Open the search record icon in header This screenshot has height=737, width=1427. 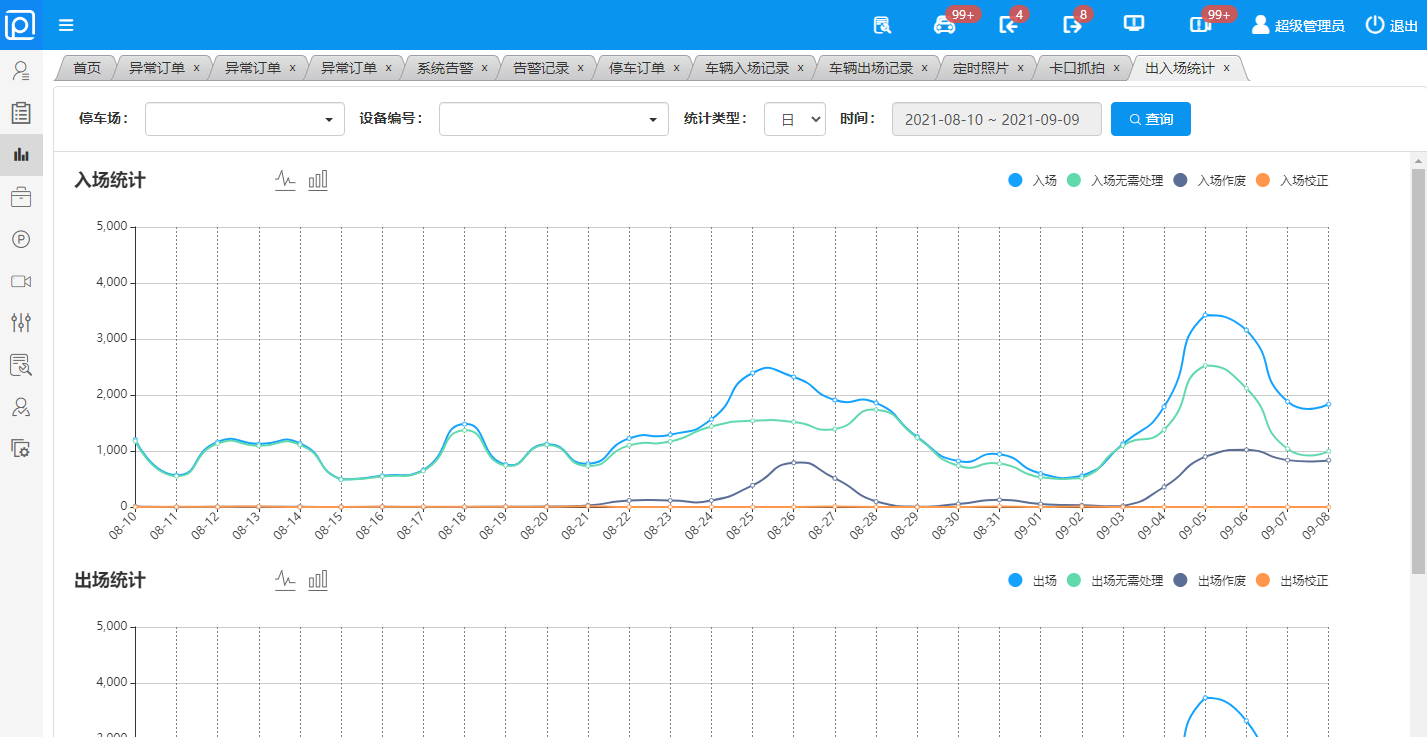click(882, 26)
